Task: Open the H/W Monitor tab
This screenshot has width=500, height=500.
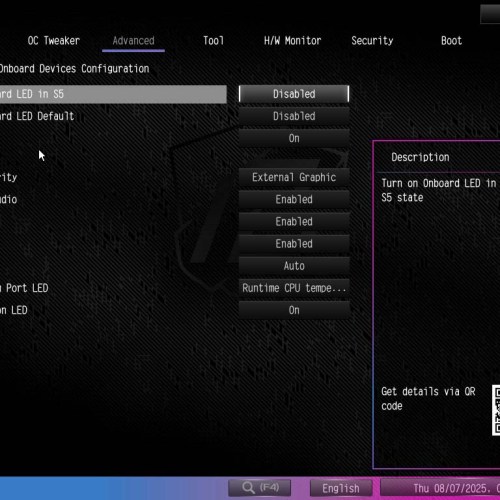Action: 292,41
